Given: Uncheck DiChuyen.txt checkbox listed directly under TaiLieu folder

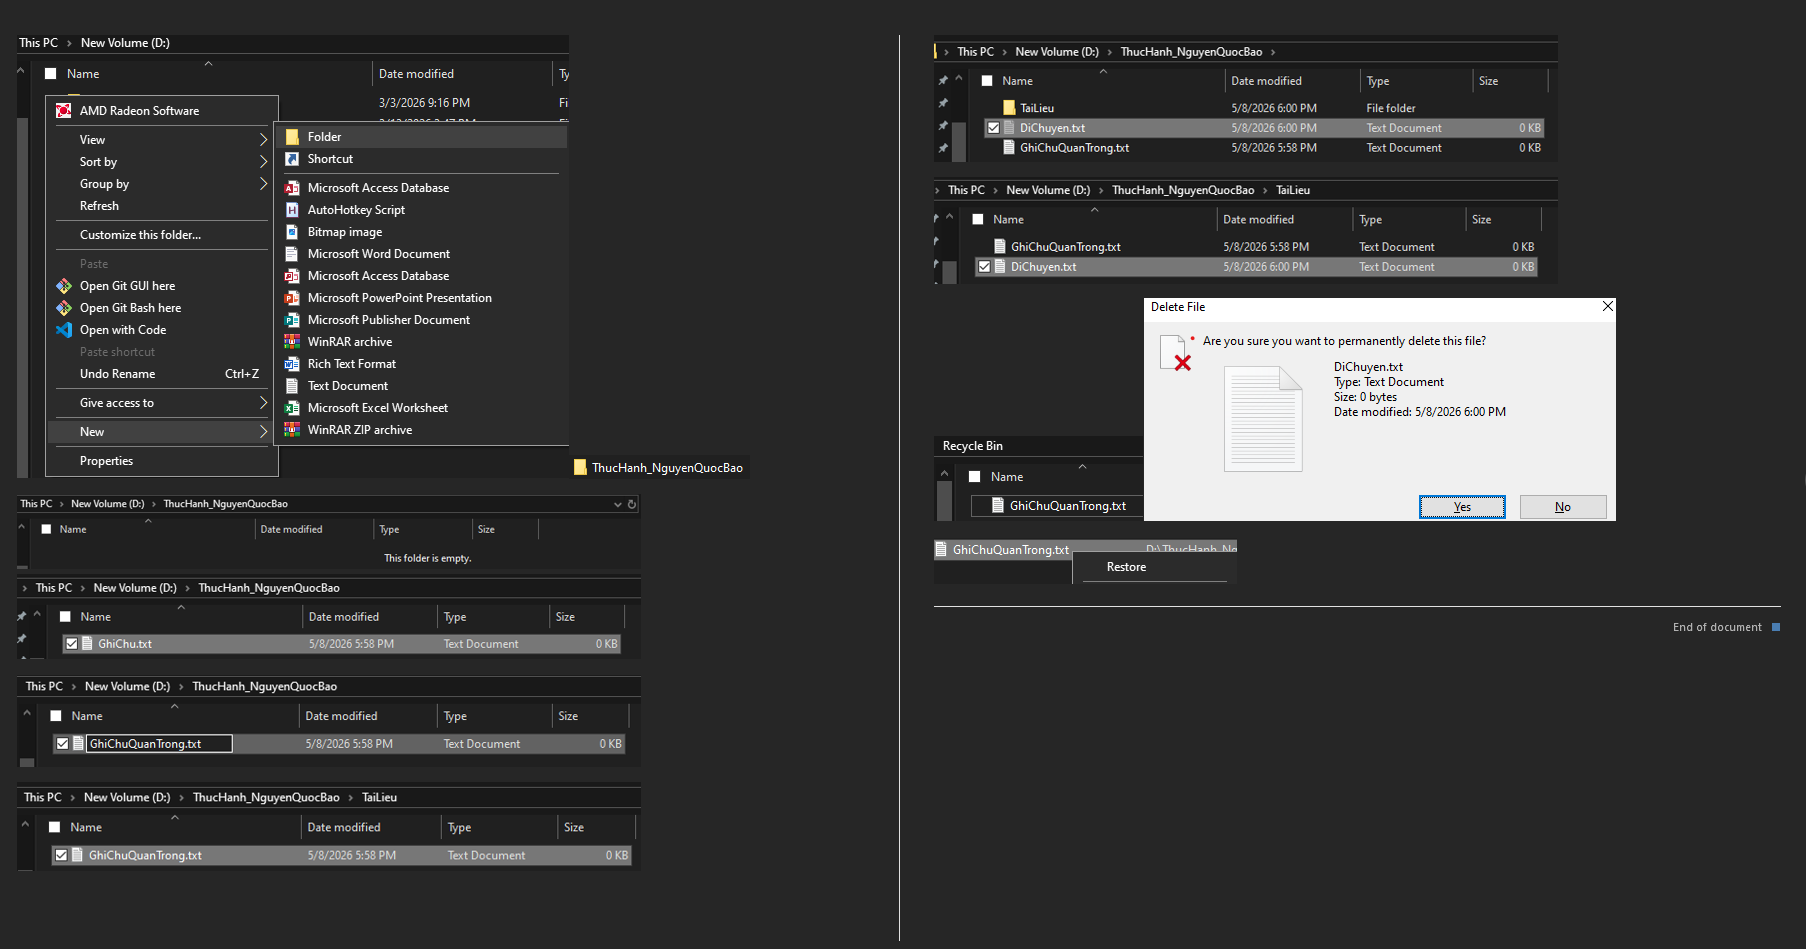Looking at the screenshot, I should pos(993,128).
